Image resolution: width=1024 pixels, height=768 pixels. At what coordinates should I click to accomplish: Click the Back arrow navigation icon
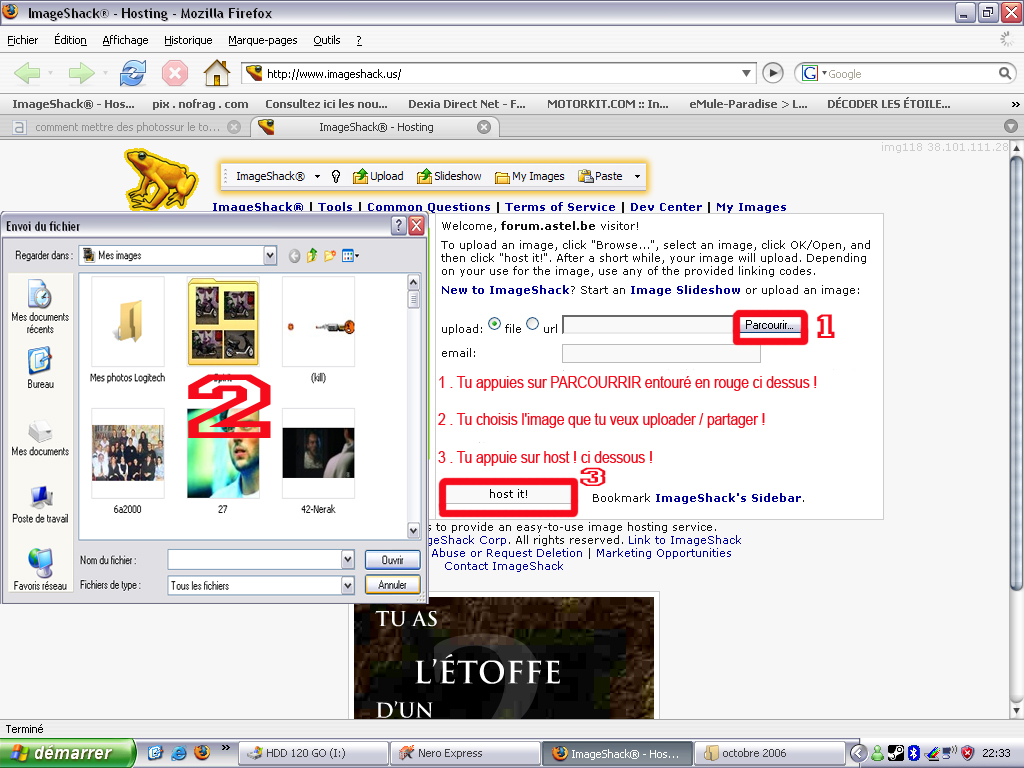(28, 73)
